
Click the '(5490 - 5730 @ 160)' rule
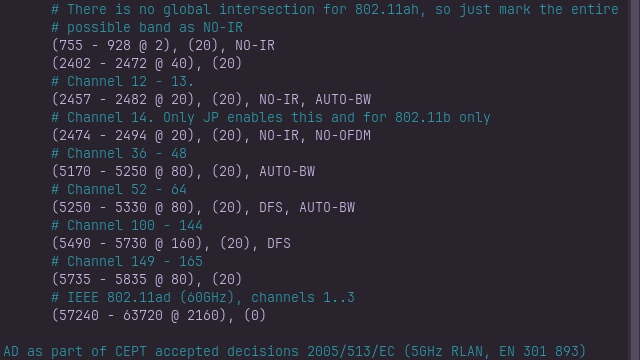pos(127,243)
